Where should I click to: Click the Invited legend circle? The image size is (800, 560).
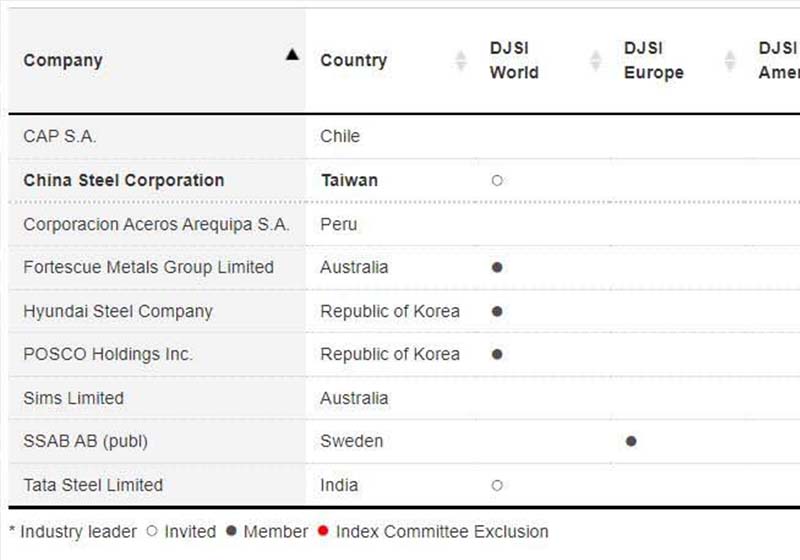pyautogui.click(x=152, y=531)
